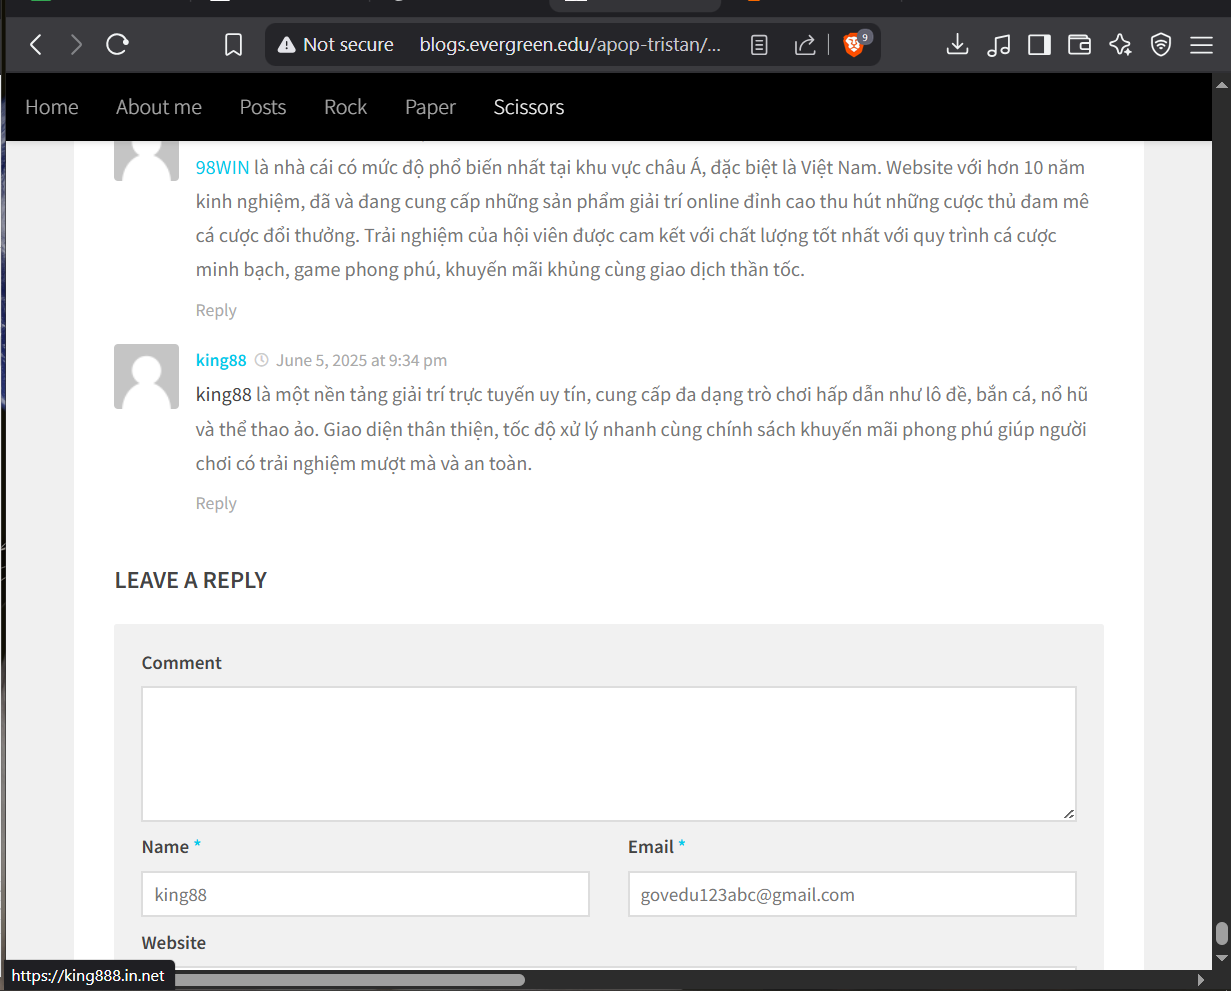
Task: Open Brave VPN shield icon
Action: (1161, 44)
